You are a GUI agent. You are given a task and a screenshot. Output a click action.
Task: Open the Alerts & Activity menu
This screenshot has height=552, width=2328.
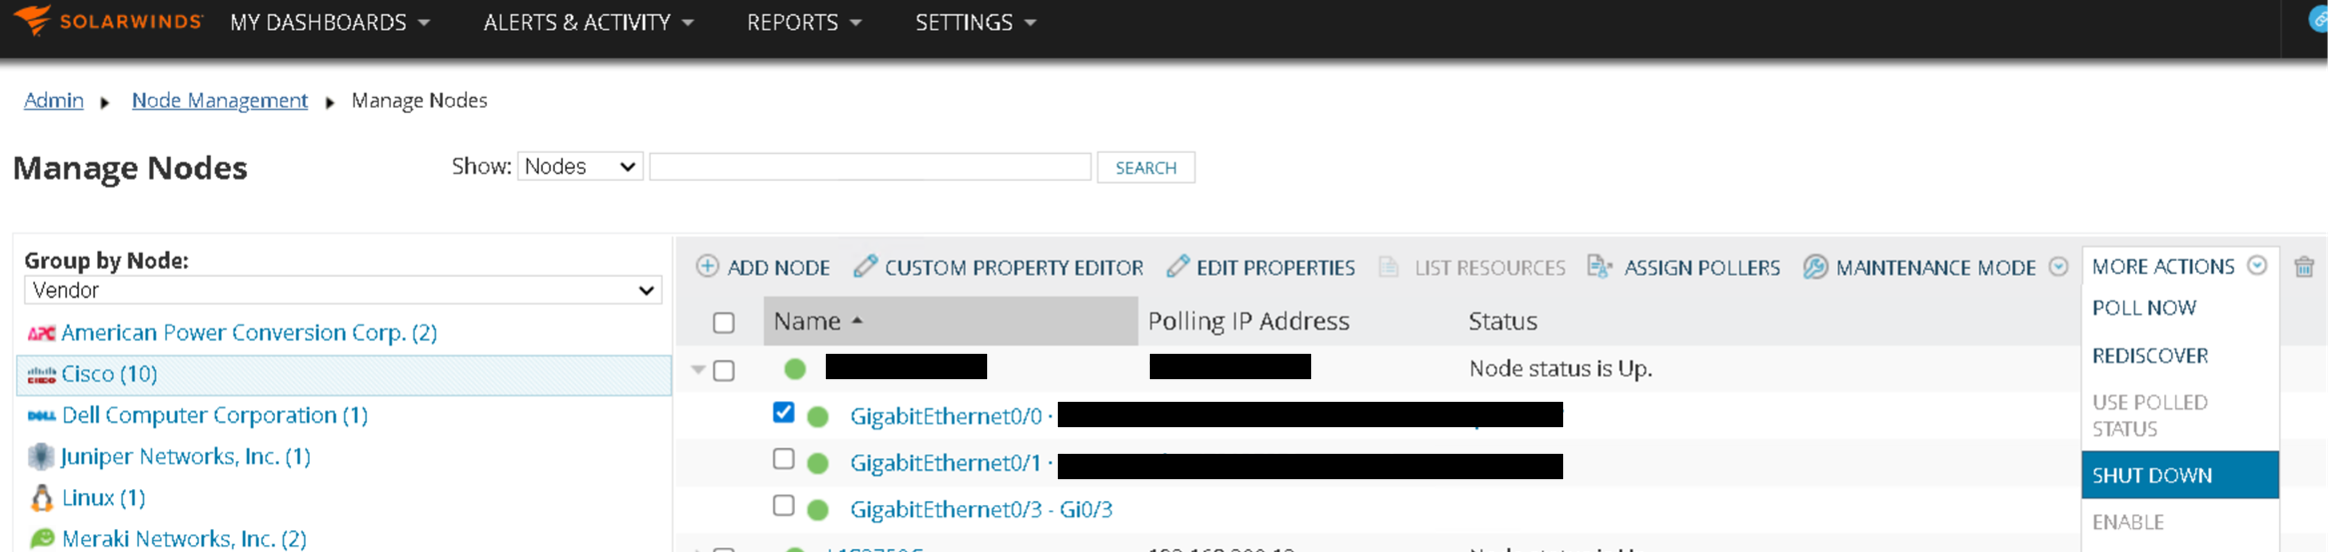pos(588,22)
